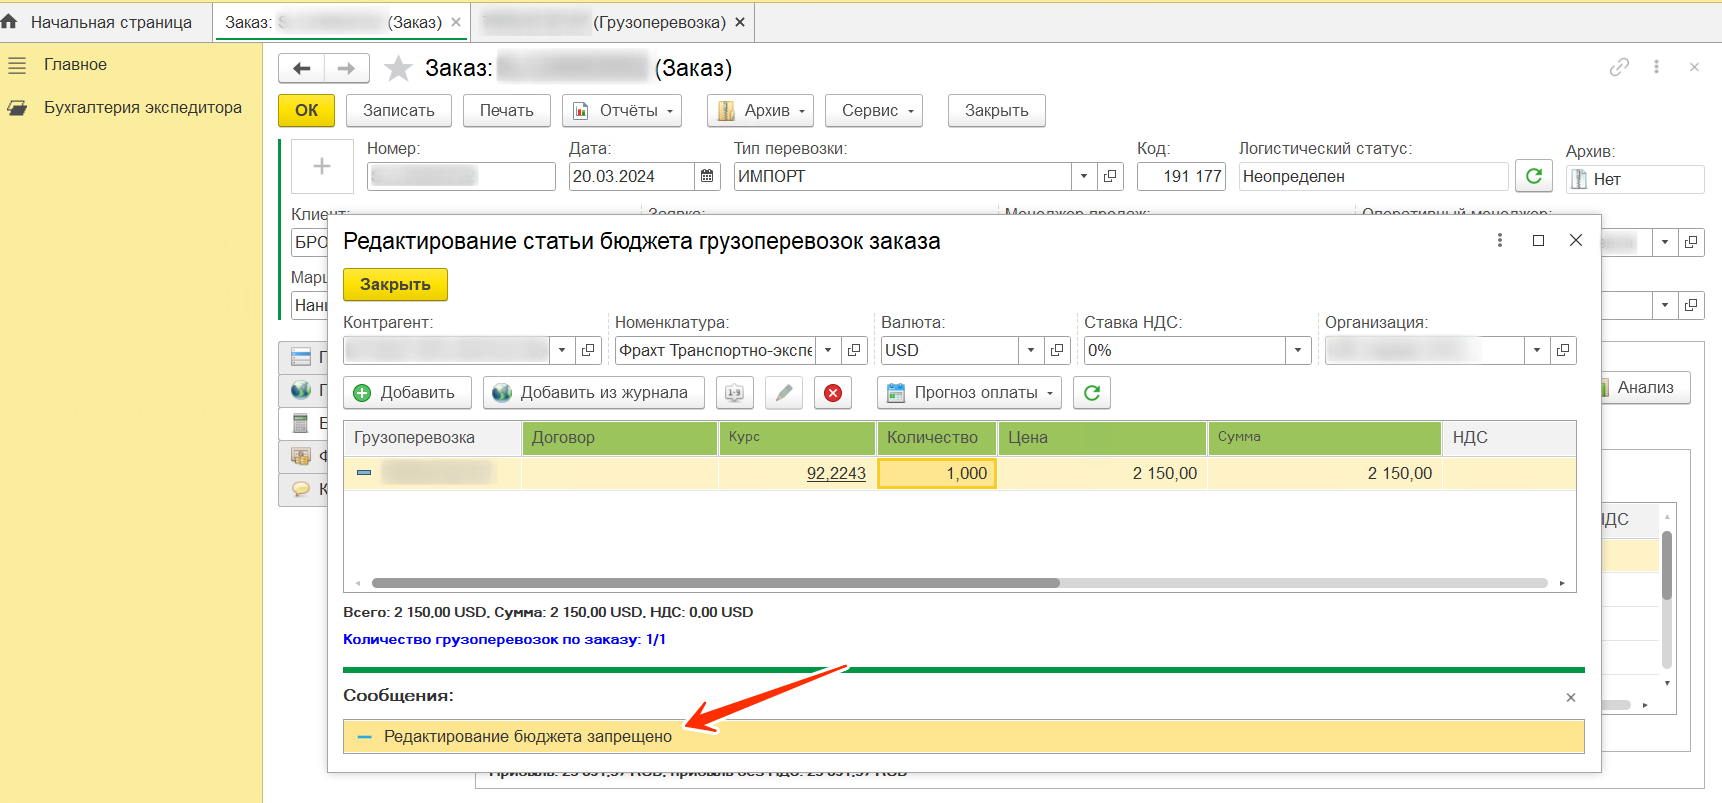Refresh the budget table with green arrow
1722x803 pixels.
(x=1092, y=393)
